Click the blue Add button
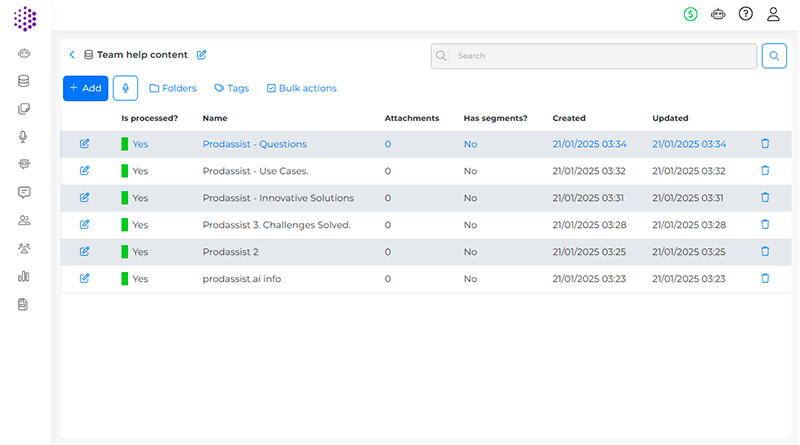Image resolution: width=800 pixels, height=445 pixels. pos(85,88)
